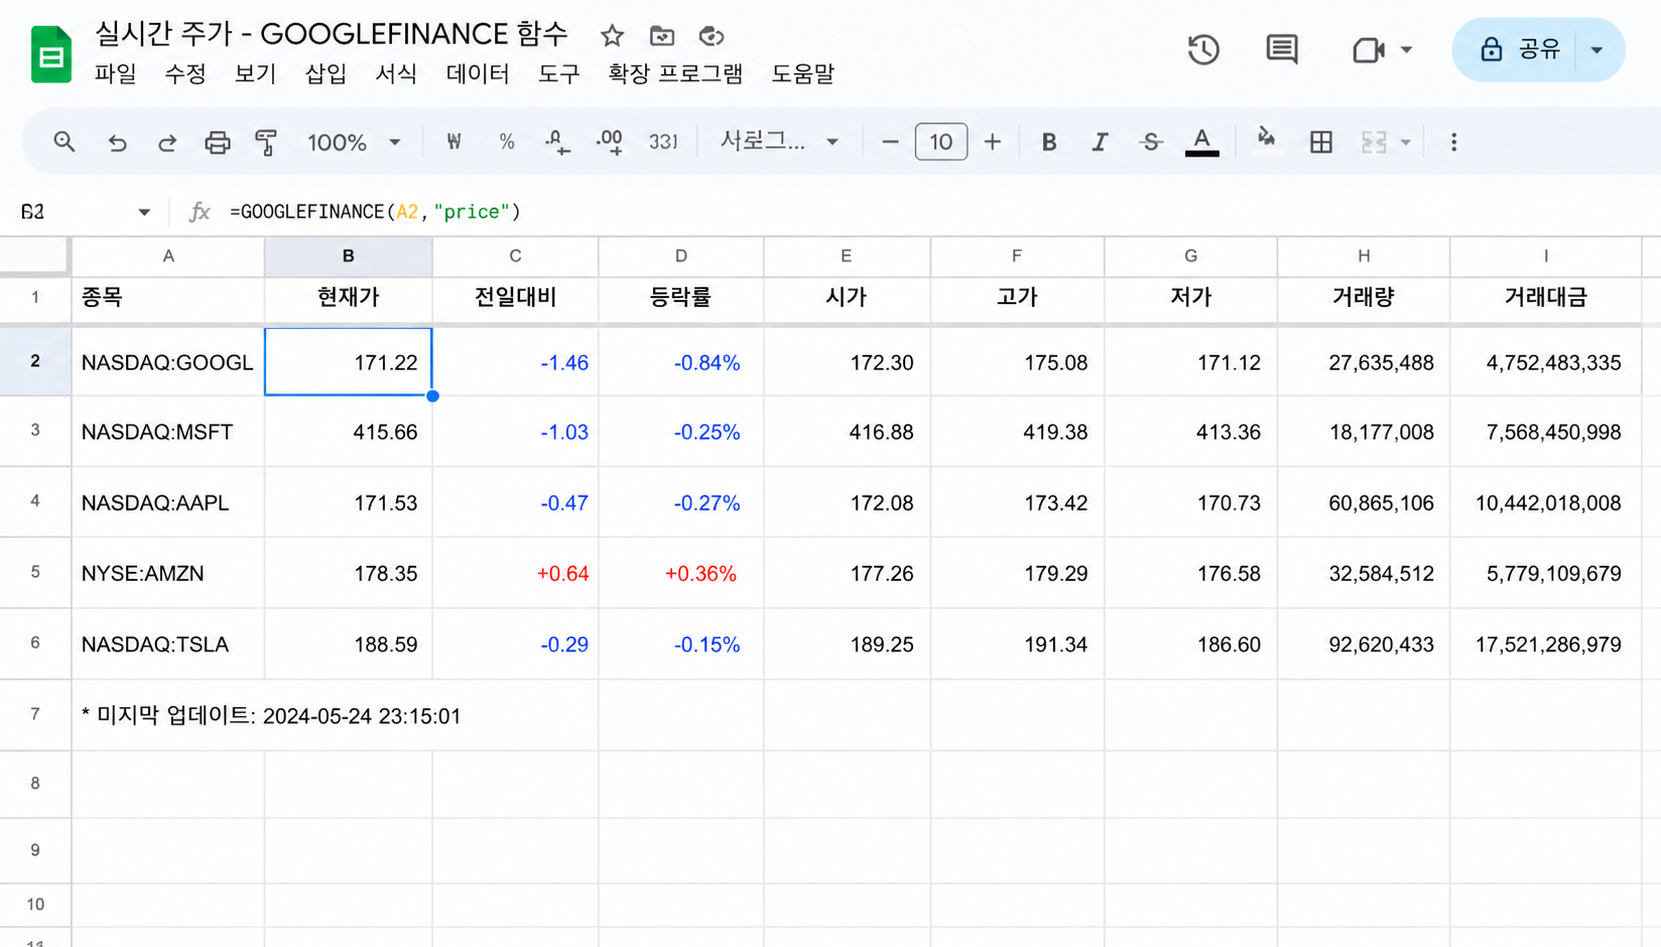
Task: Increase font size with plus button
Action: coord(992,142)
